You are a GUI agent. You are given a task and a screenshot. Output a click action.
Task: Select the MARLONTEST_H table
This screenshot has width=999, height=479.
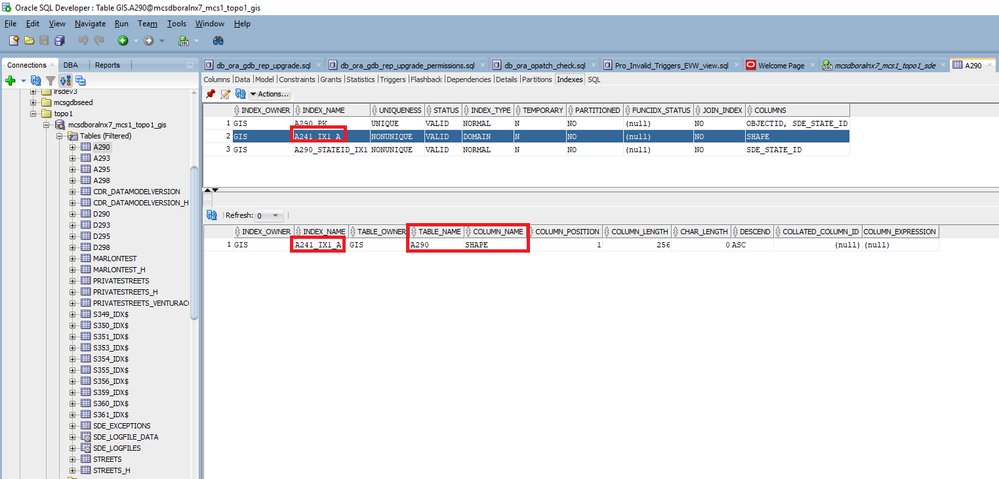tap(119, 269)
